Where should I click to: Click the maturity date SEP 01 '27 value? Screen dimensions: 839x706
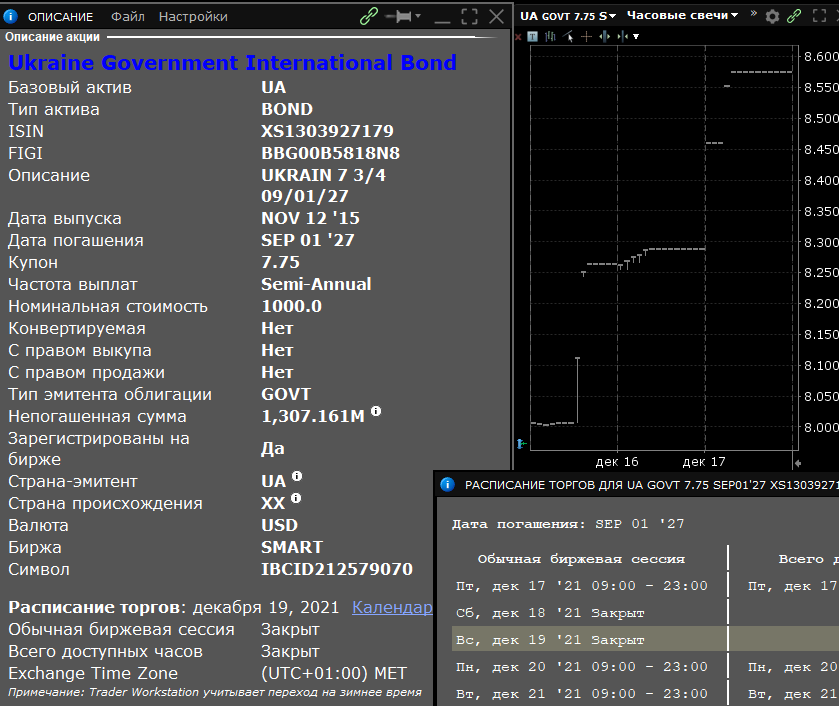[308, 240]
